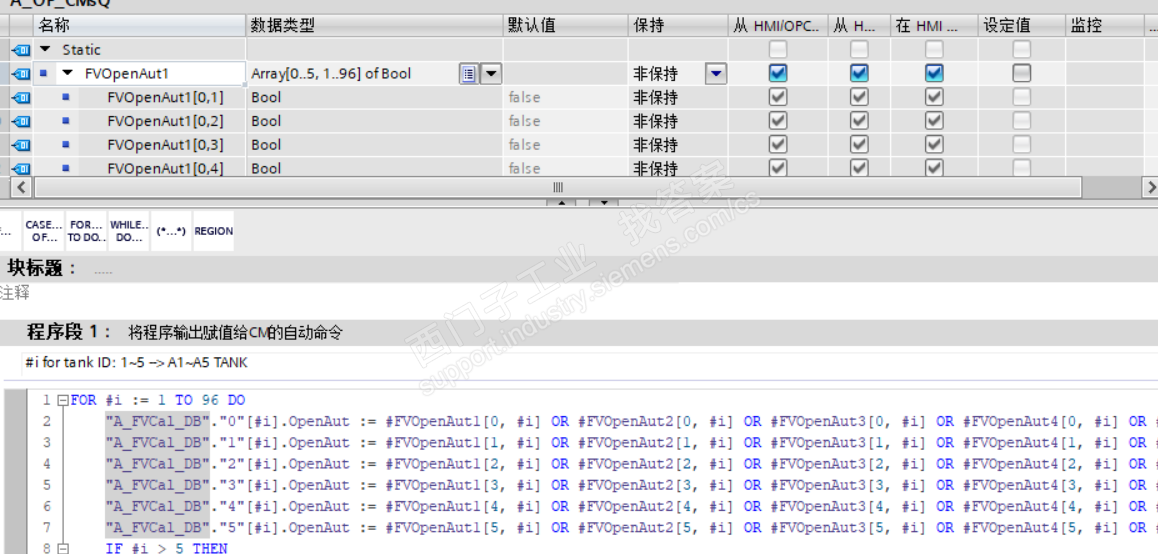Click the 数据类型 column header
This screenshot has width=1158, height=554.
374,26
